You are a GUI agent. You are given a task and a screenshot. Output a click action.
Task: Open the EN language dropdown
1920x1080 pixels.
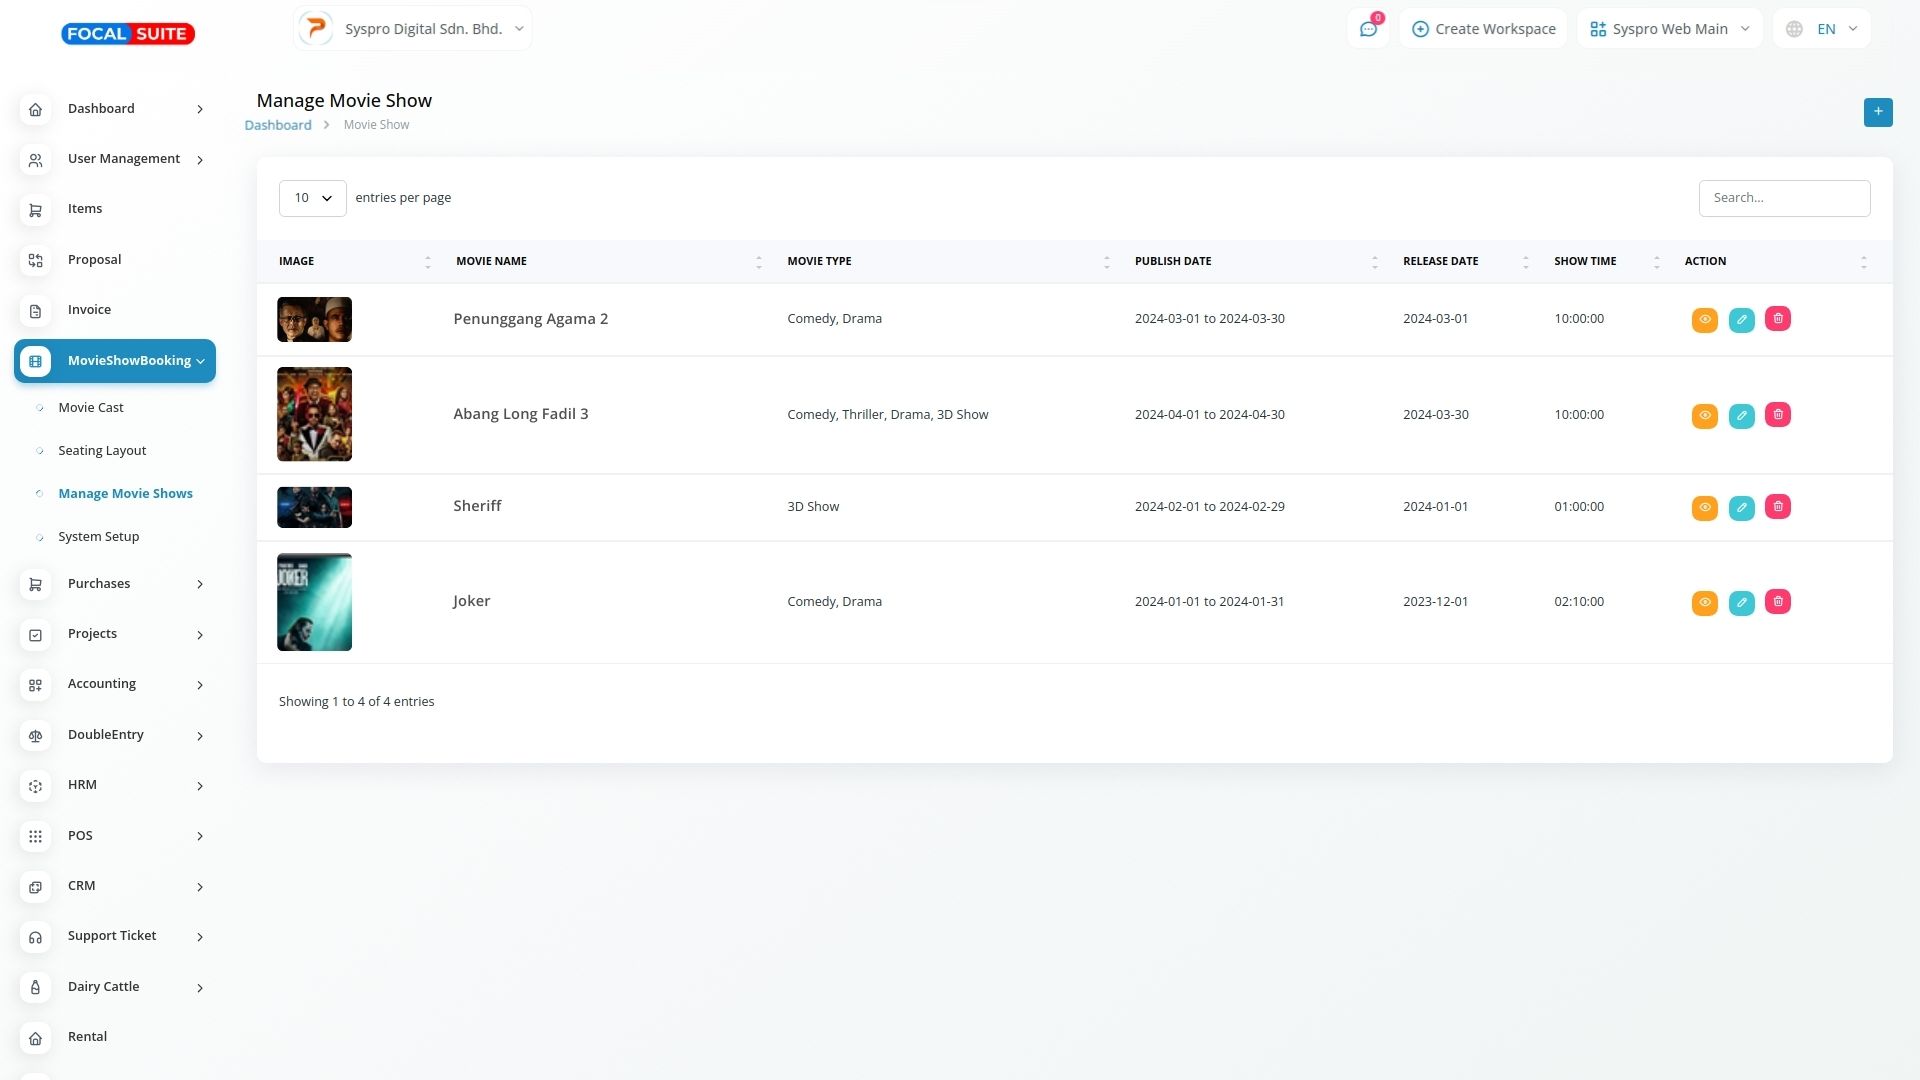click(1821, 29)
